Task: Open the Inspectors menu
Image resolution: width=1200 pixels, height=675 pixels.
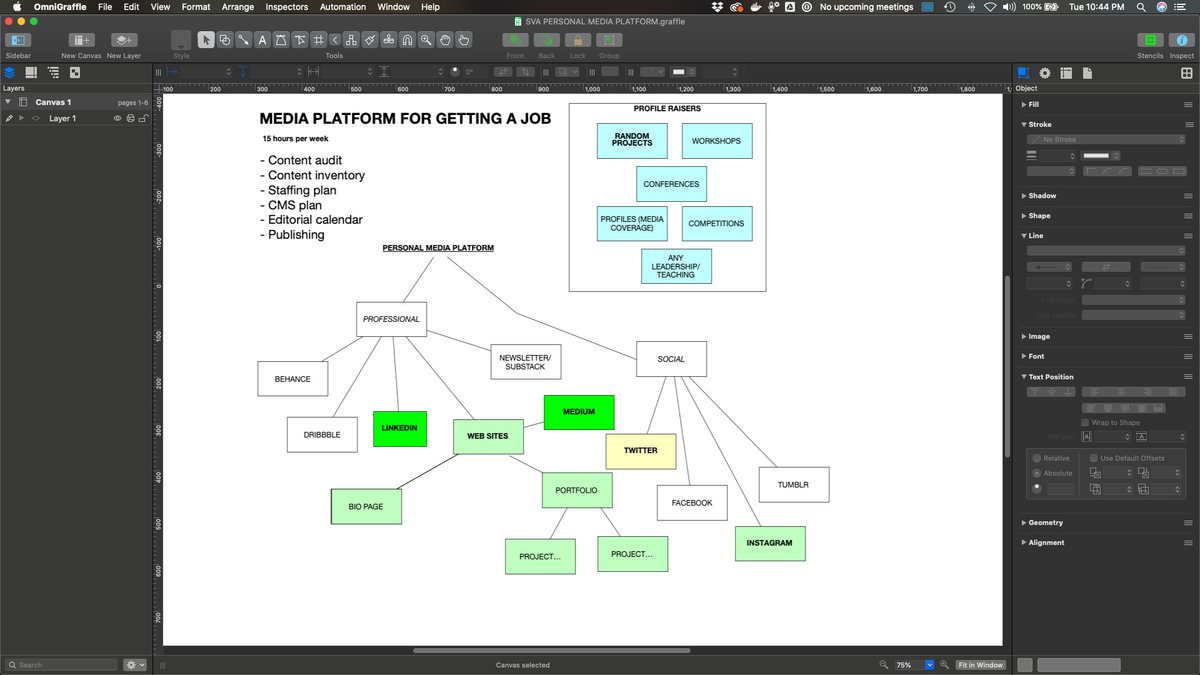Action: (286, 7)
